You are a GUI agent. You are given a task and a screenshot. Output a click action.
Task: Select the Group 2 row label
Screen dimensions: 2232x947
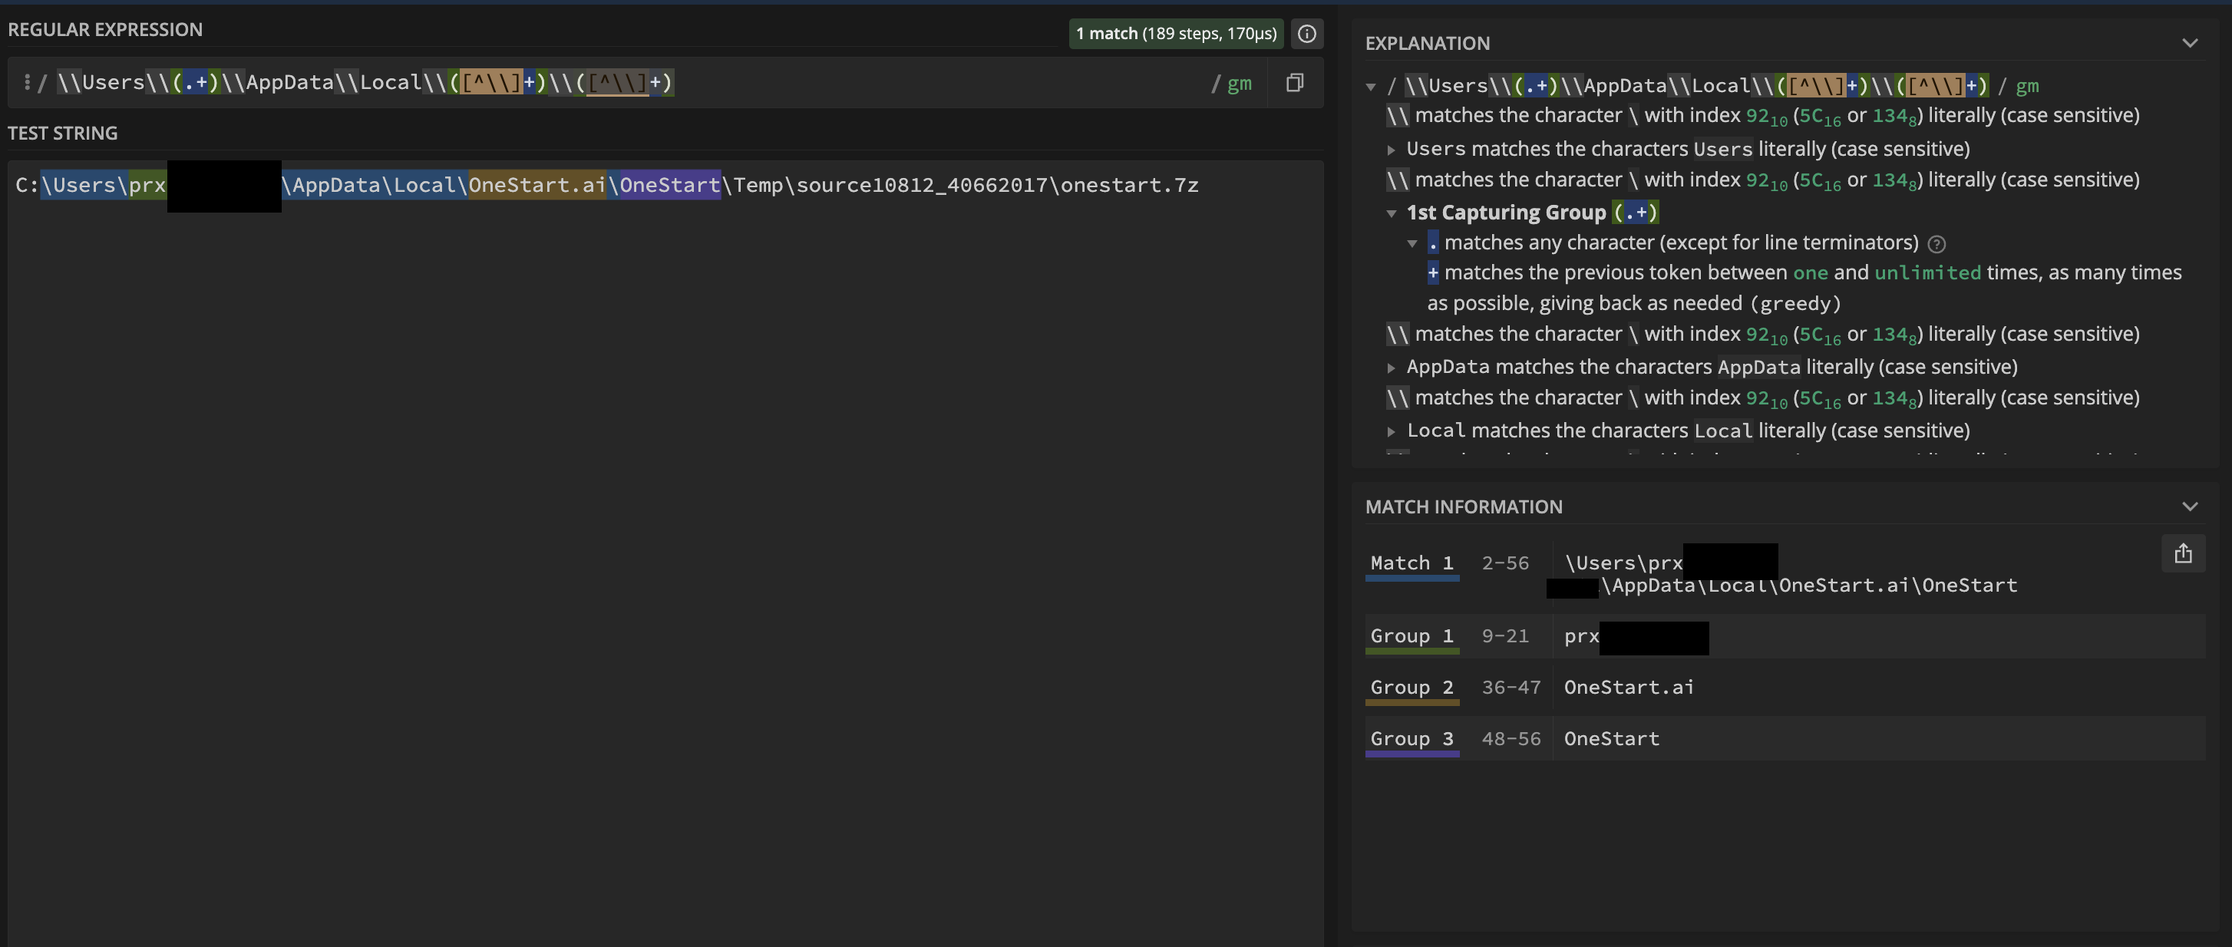(x=1412, y=687)
